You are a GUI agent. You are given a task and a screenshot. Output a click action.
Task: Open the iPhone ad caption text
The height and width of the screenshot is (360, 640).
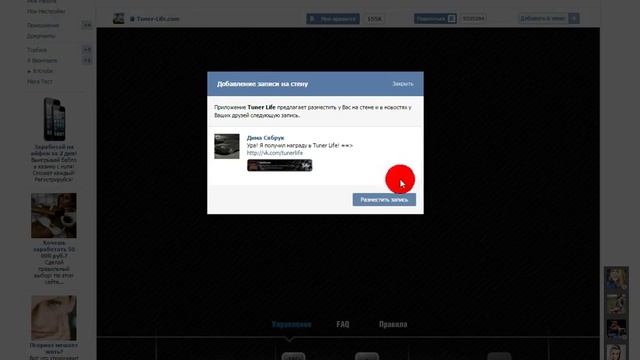(x=54, y=163)
